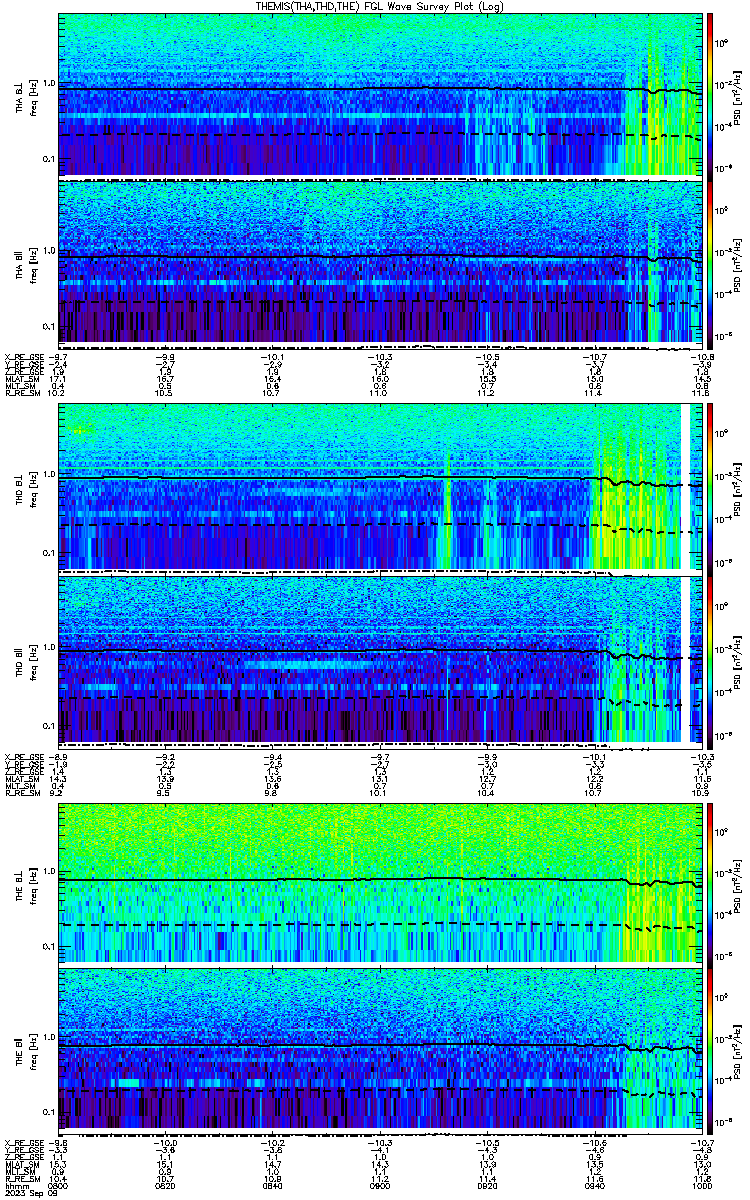Click MLAT_SM row label under THE panels
The height and width of the screenshot is (1200, 750).
(x=21, y=1163)
